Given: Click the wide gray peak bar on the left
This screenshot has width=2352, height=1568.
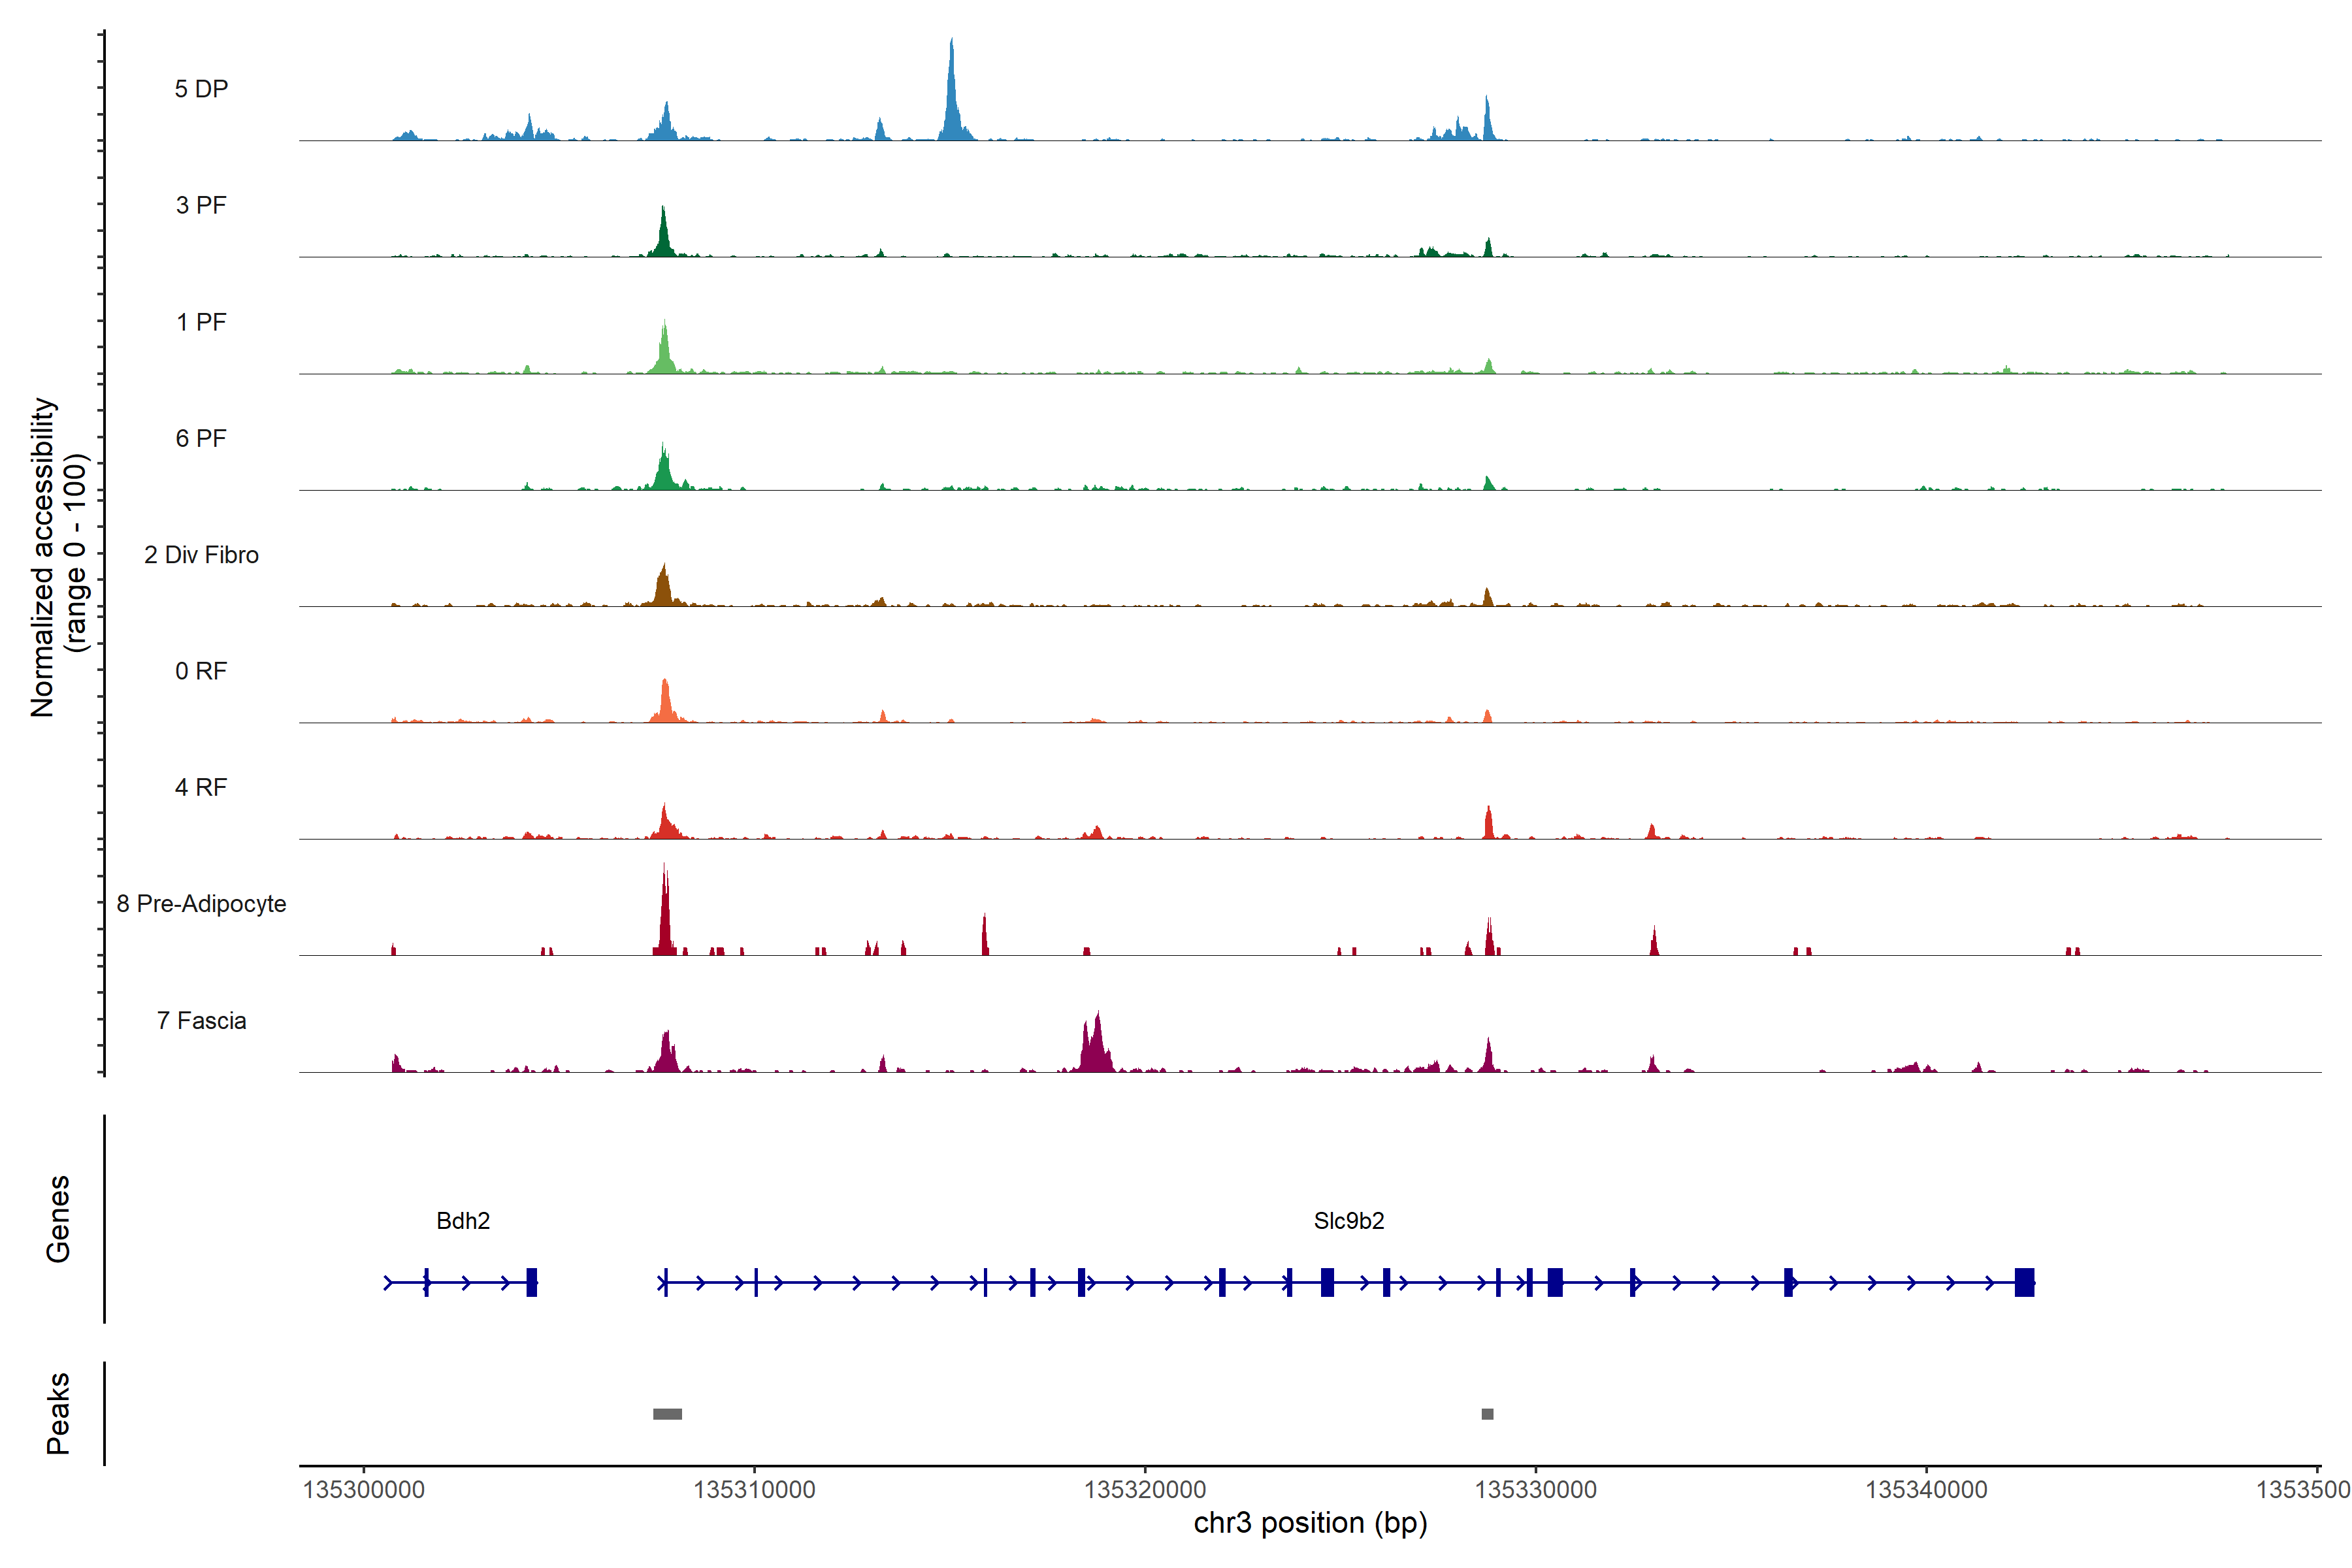Looking at the screenshot, I should (667, 1414).
